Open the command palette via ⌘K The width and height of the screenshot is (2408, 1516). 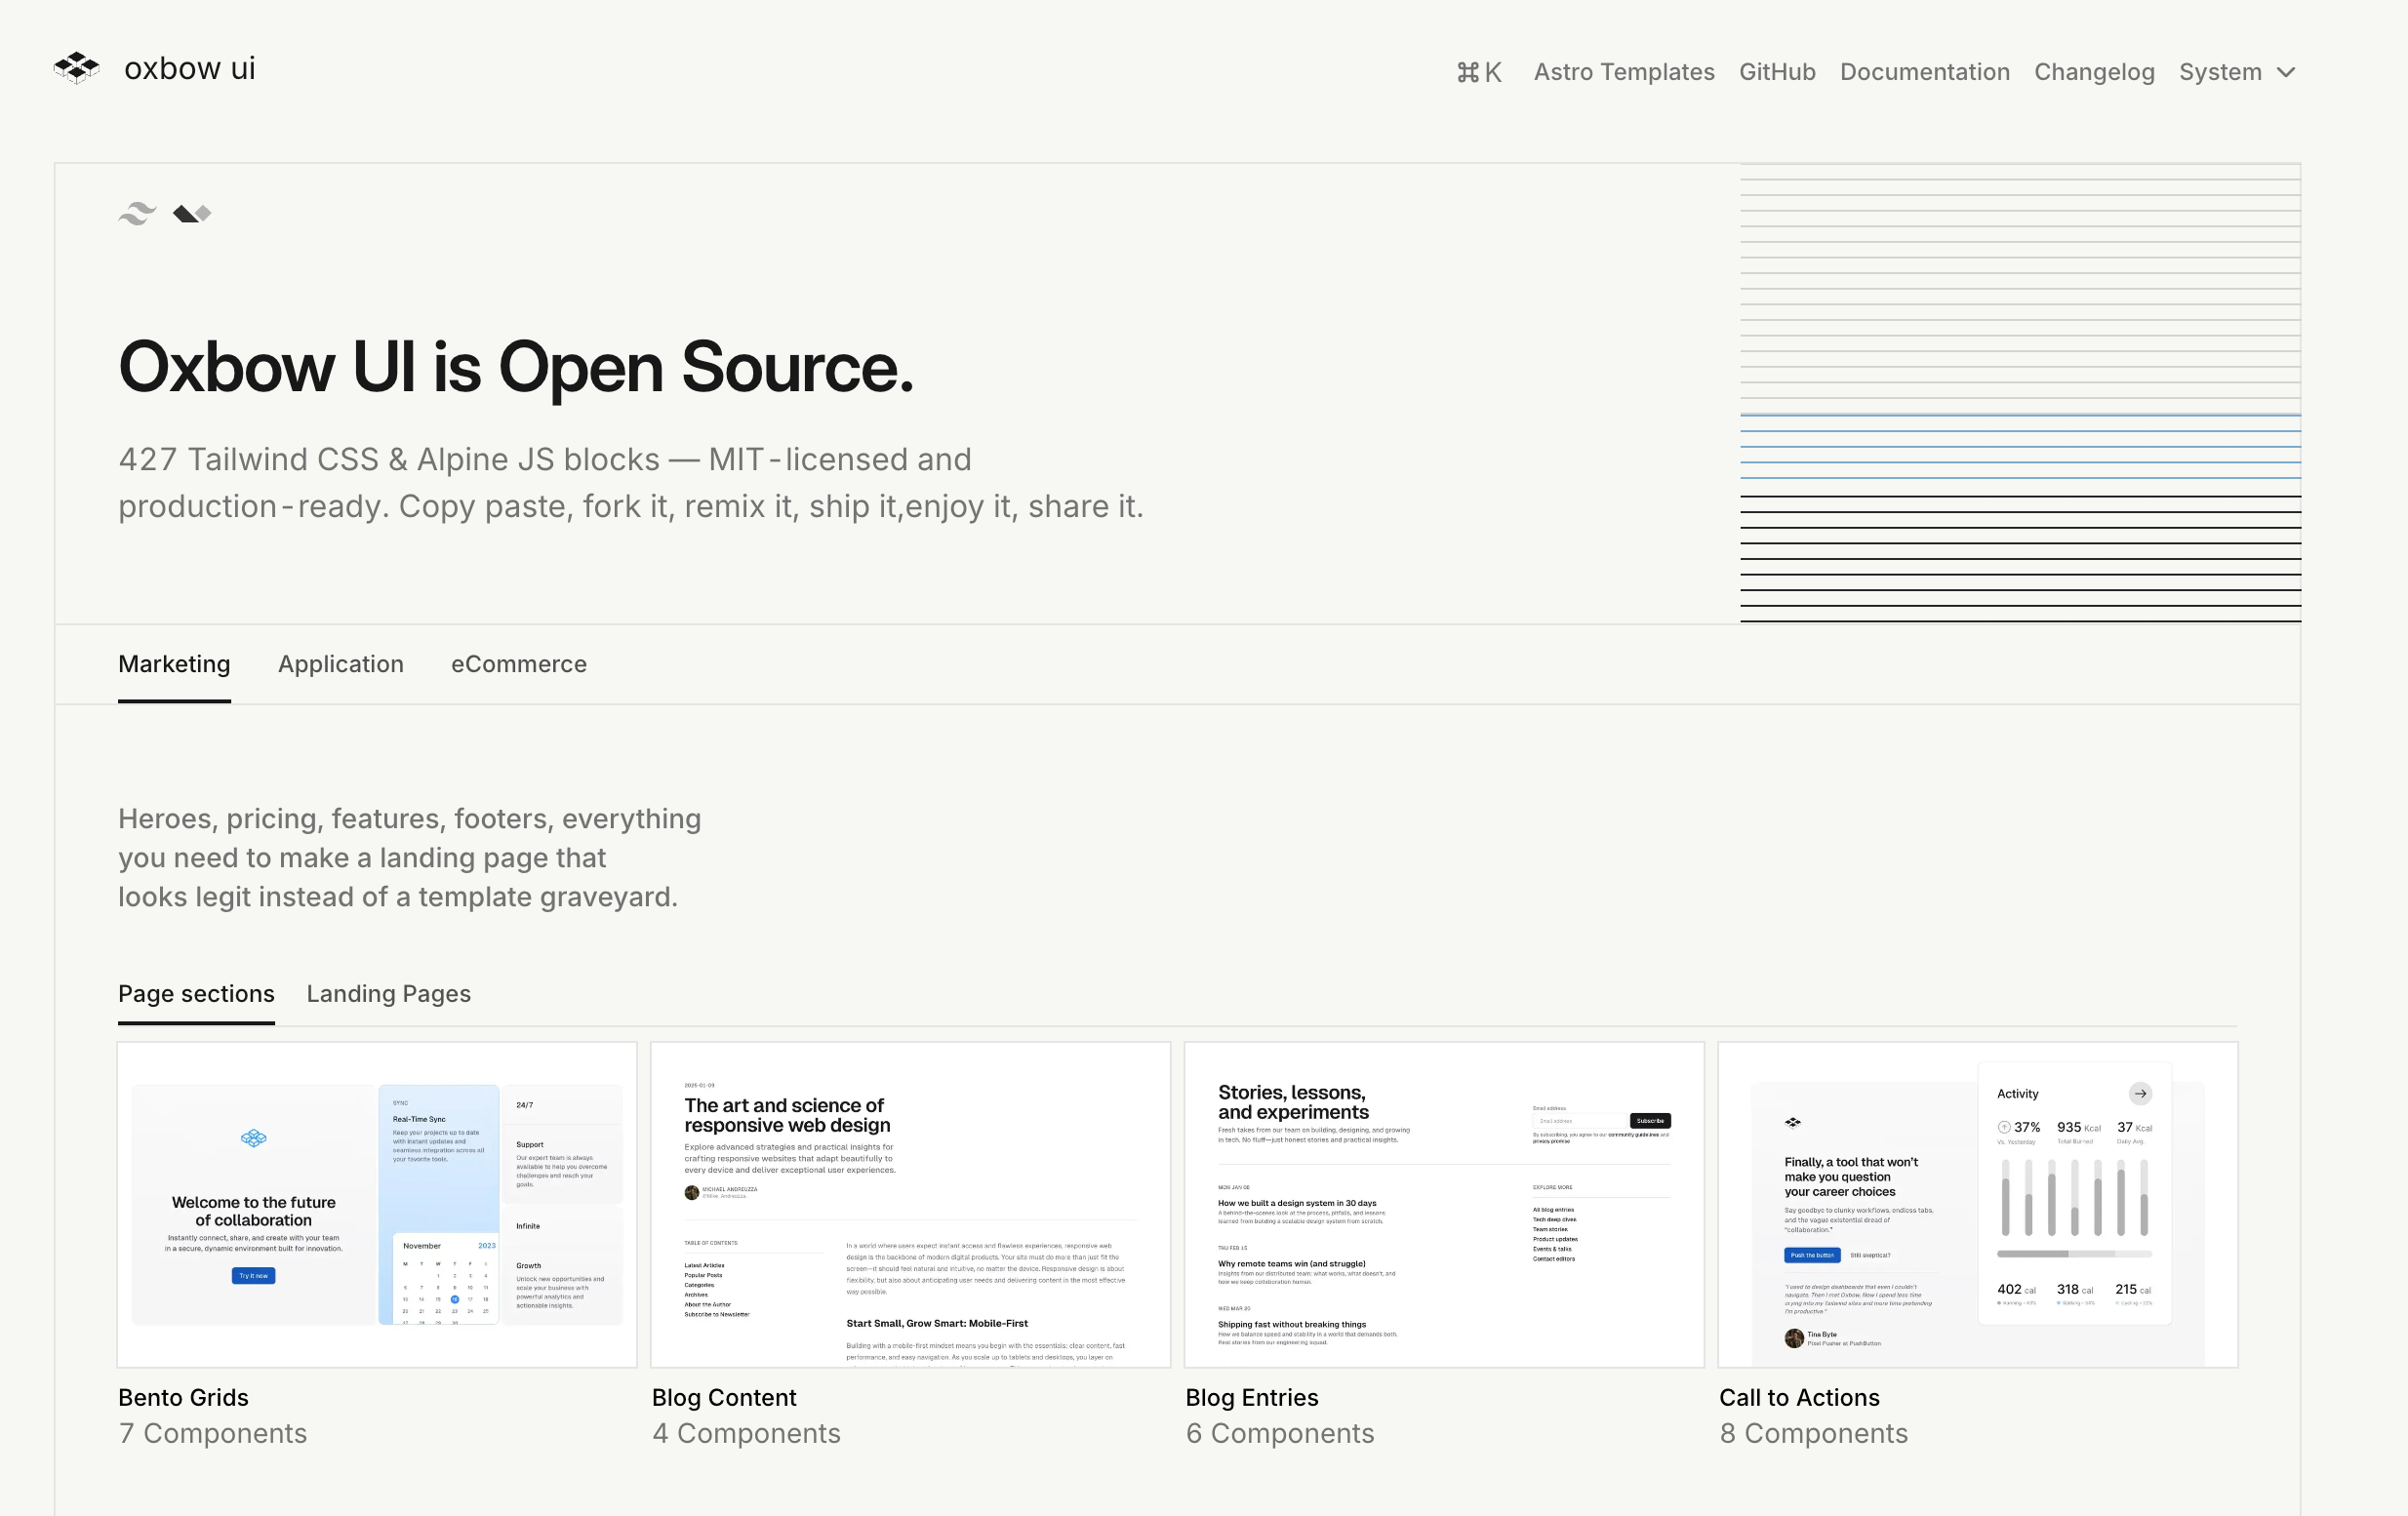point(1479,72)
